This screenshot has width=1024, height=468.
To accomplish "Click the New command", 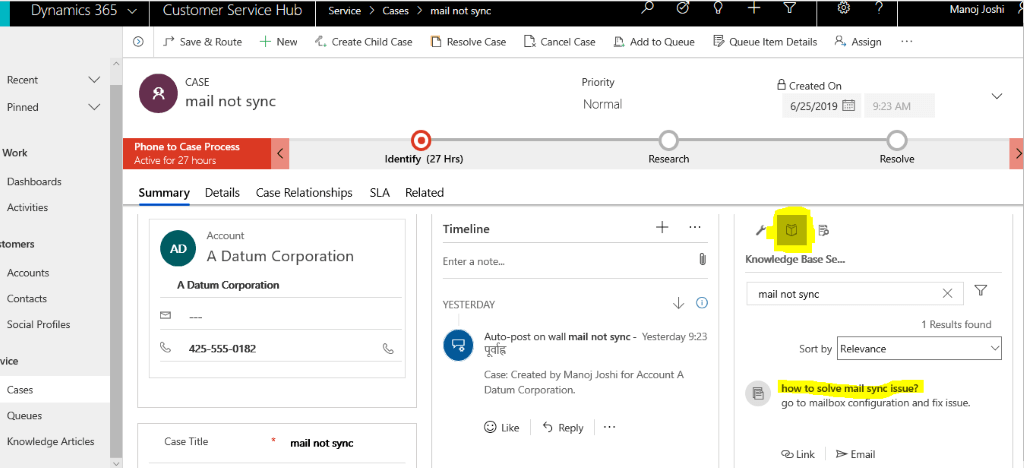I will 279,42.
